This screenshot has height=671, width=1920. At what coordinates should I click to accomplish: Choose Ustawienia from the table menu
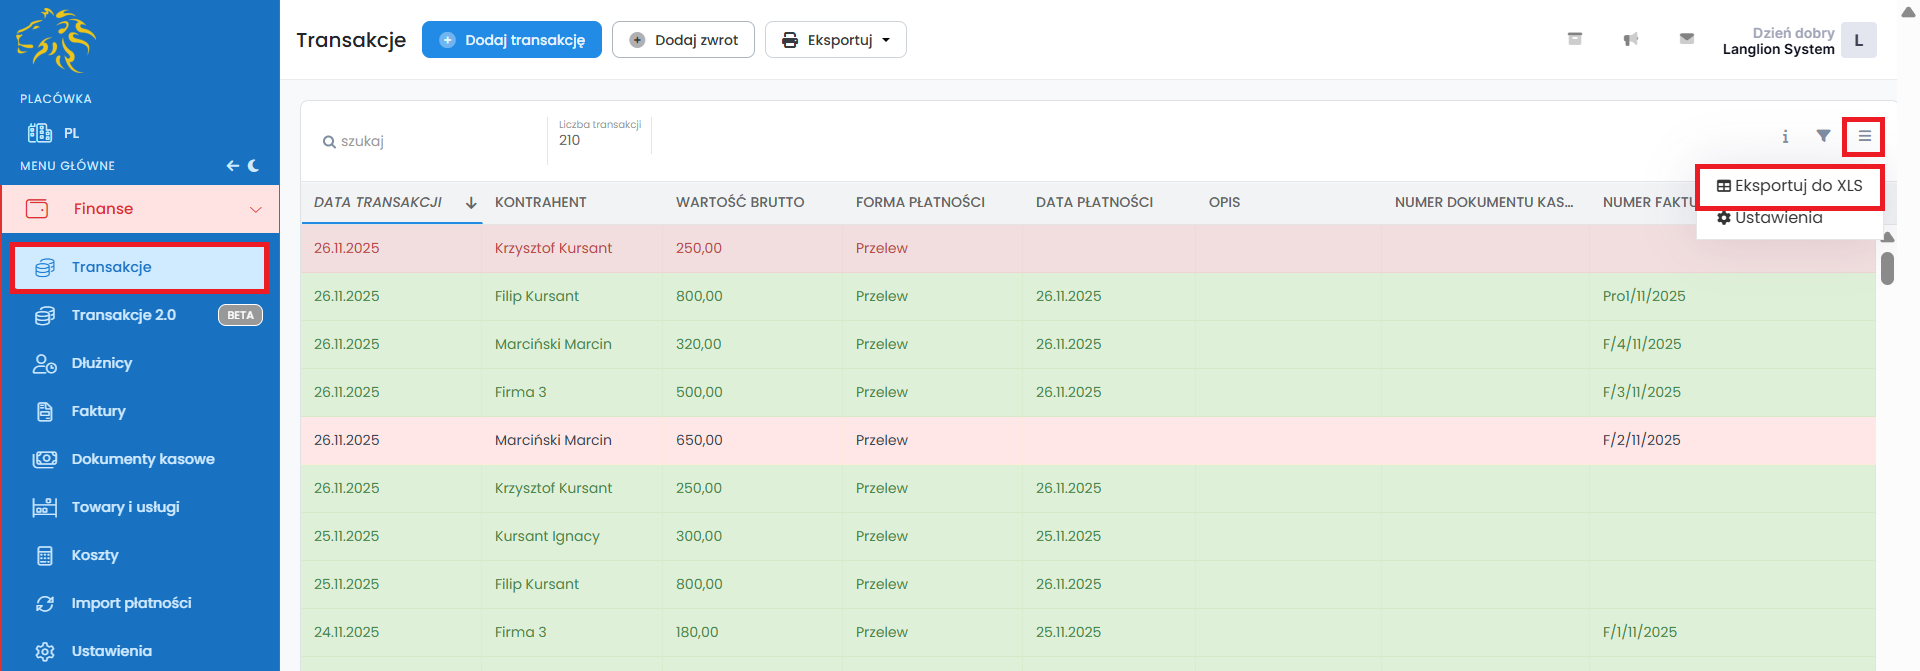1770,218
